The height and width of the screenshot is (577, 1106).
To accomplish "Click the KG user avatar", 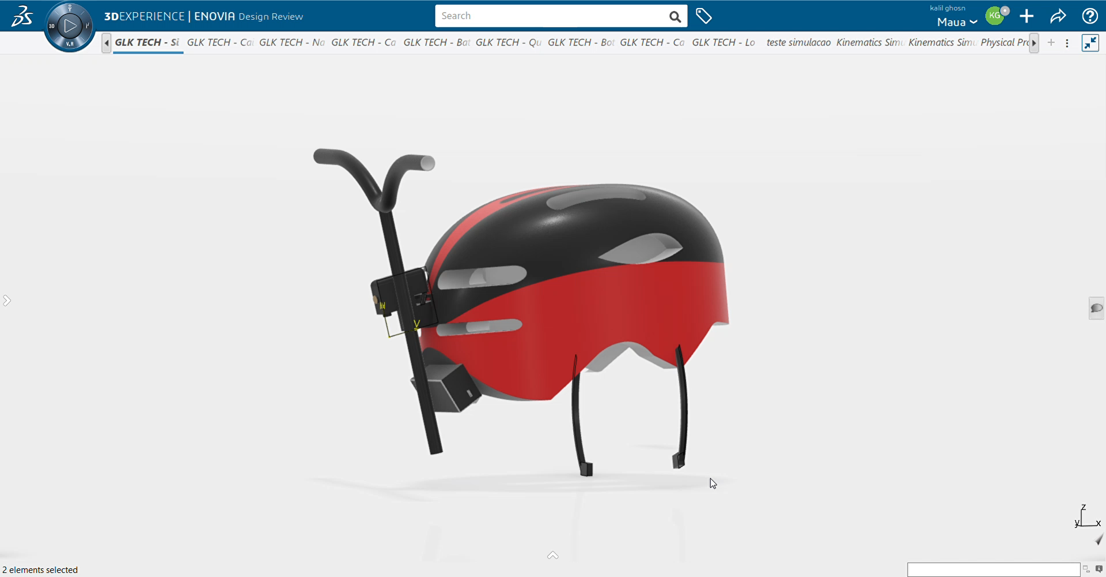I will point(995,15).
